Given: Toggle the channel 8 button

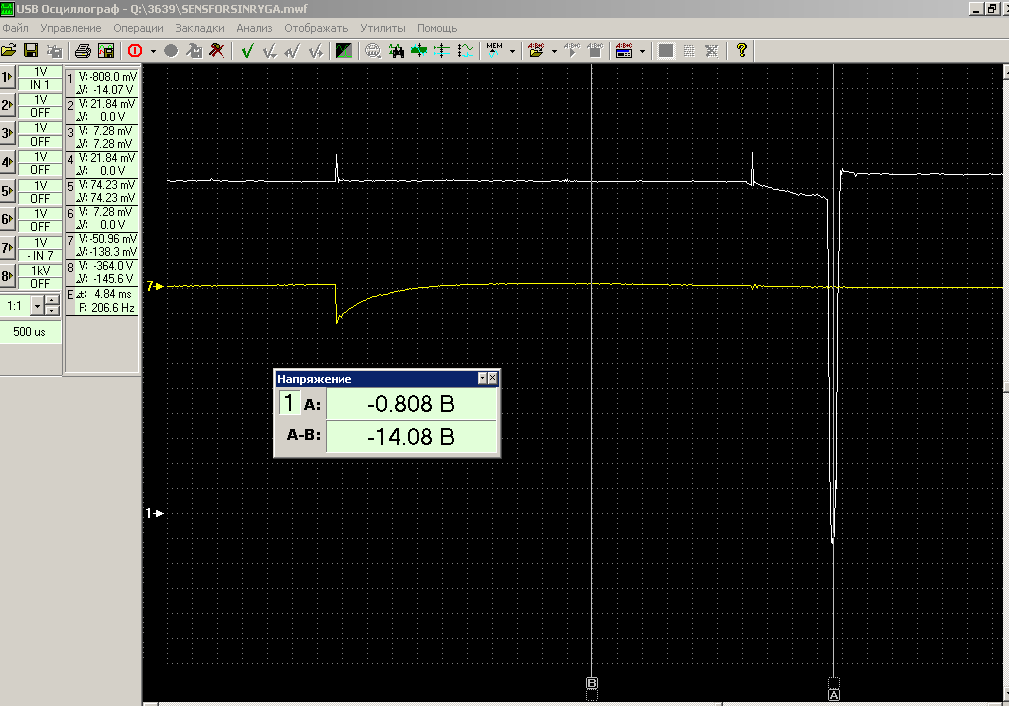Looking at the screenshot, I should pyautogui.click(x=8, y=277).
